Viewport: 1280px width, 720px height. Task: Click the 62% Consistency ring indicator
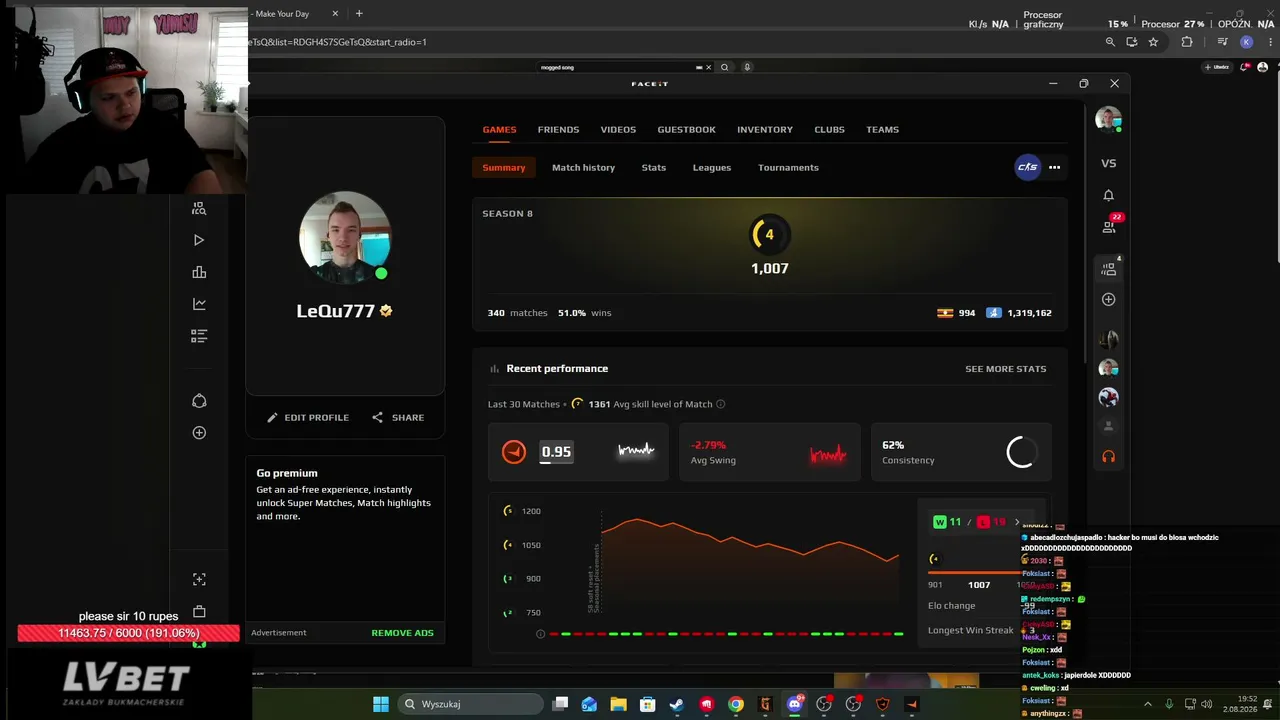click(1021, 452)
